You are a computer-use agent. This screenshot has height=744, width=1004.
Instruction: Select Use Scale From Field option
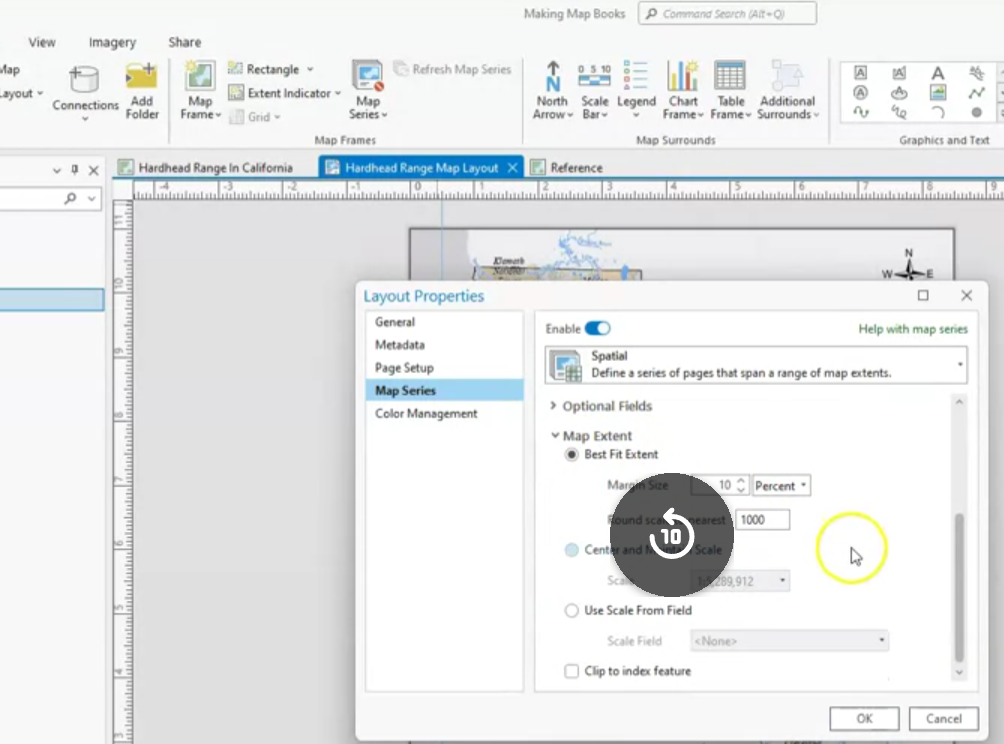[x=571, y=610]
